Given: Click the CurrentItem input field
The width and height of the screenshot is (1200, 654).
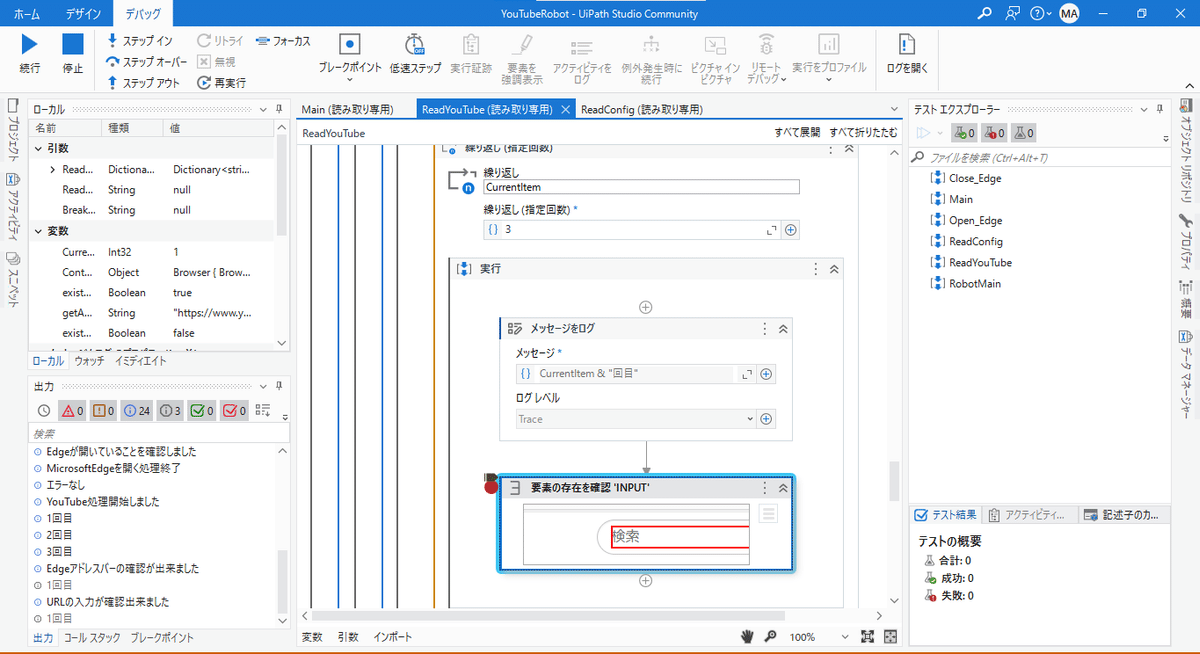Looking at the screenshot, I should coord(641,186).
